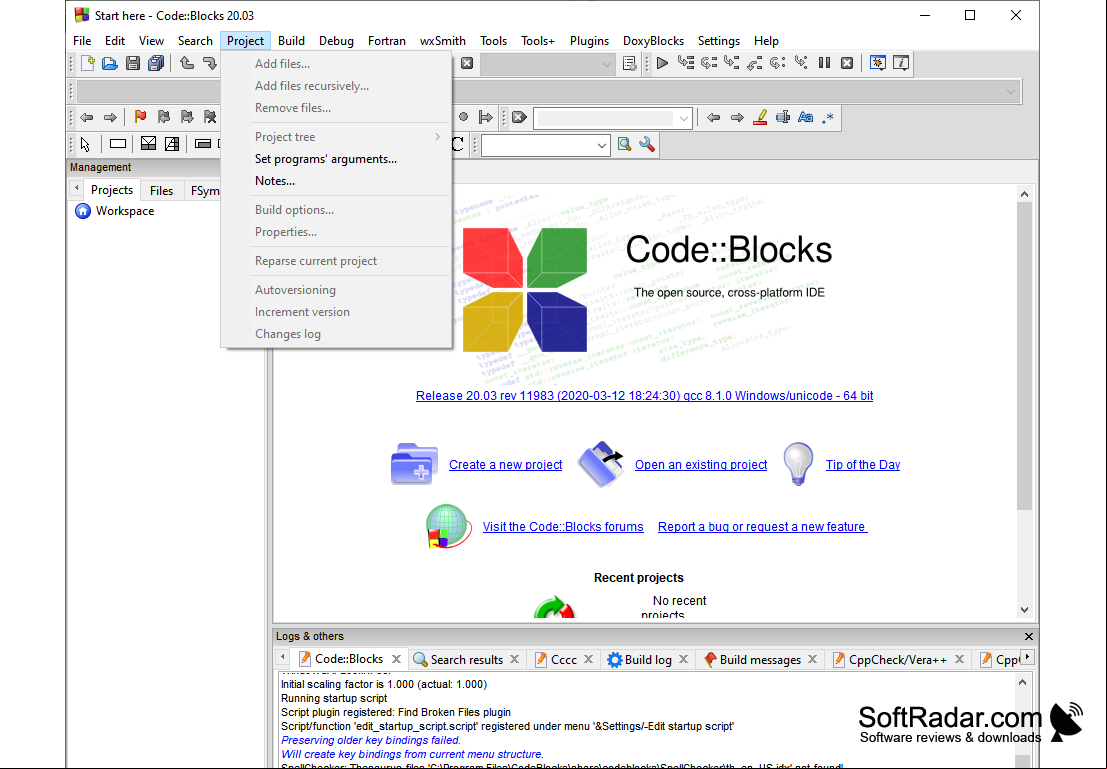Click the Stop debugger icon
1107x769 pixels.
coord(847,64)
